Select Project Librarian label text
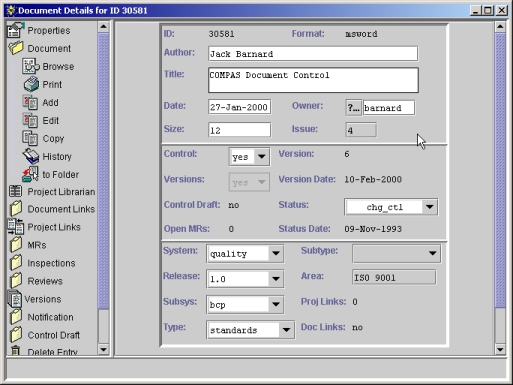 (61, 192)
